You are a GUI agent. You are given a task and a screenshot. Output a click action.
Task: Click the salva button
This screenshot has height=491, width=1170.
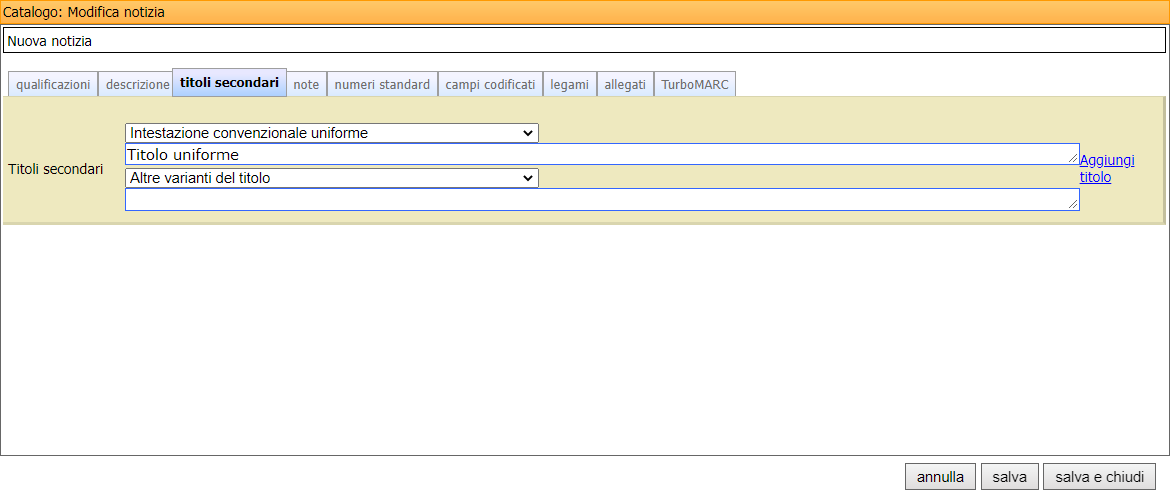[x=1009, y=477]
